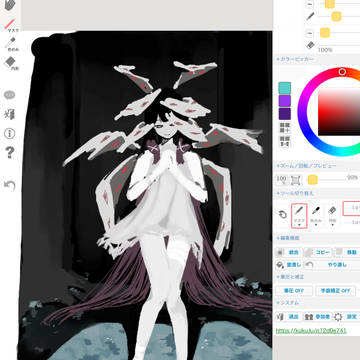The width and height of the screenshot is (360, 360).
Task: Collapse the ツール切り替え section header
Action: (295, 193)
